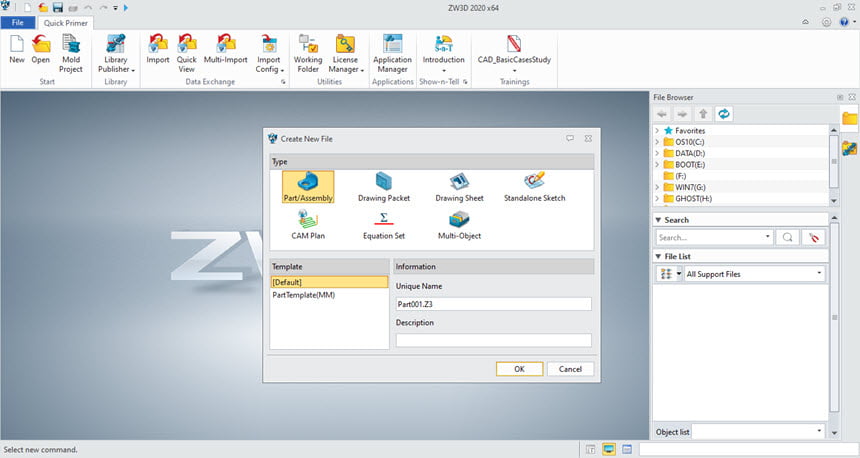Run search with the magnifier icon
The width and height of the screenshot is (860, 458).
pyautogui.click(x=787, y=238)
